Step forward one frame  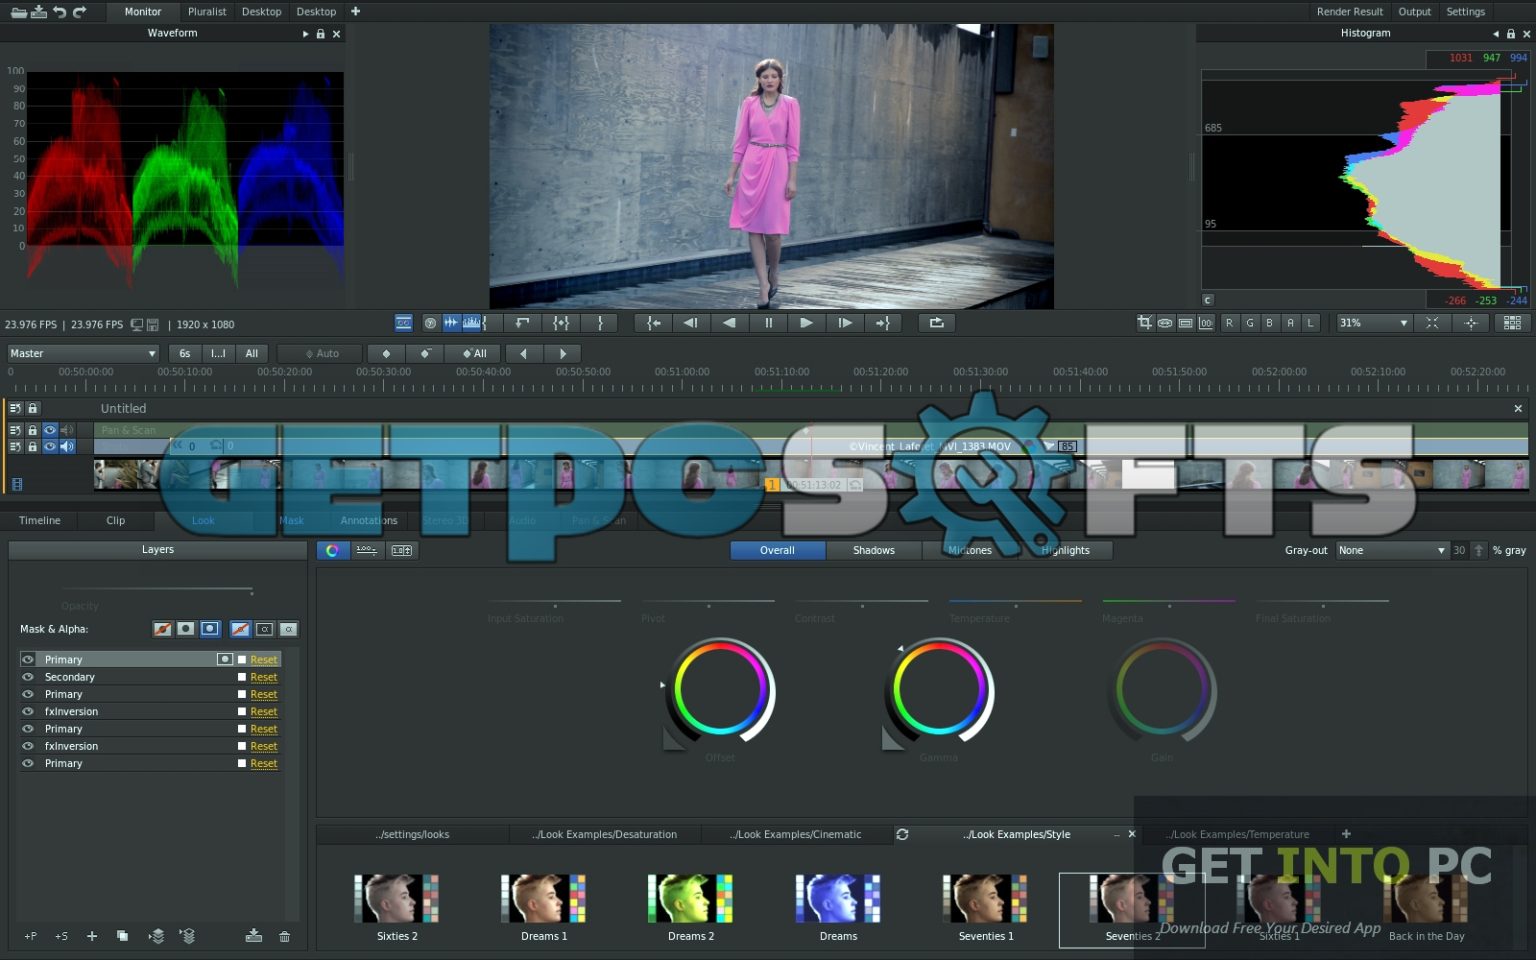pos(845,323)
